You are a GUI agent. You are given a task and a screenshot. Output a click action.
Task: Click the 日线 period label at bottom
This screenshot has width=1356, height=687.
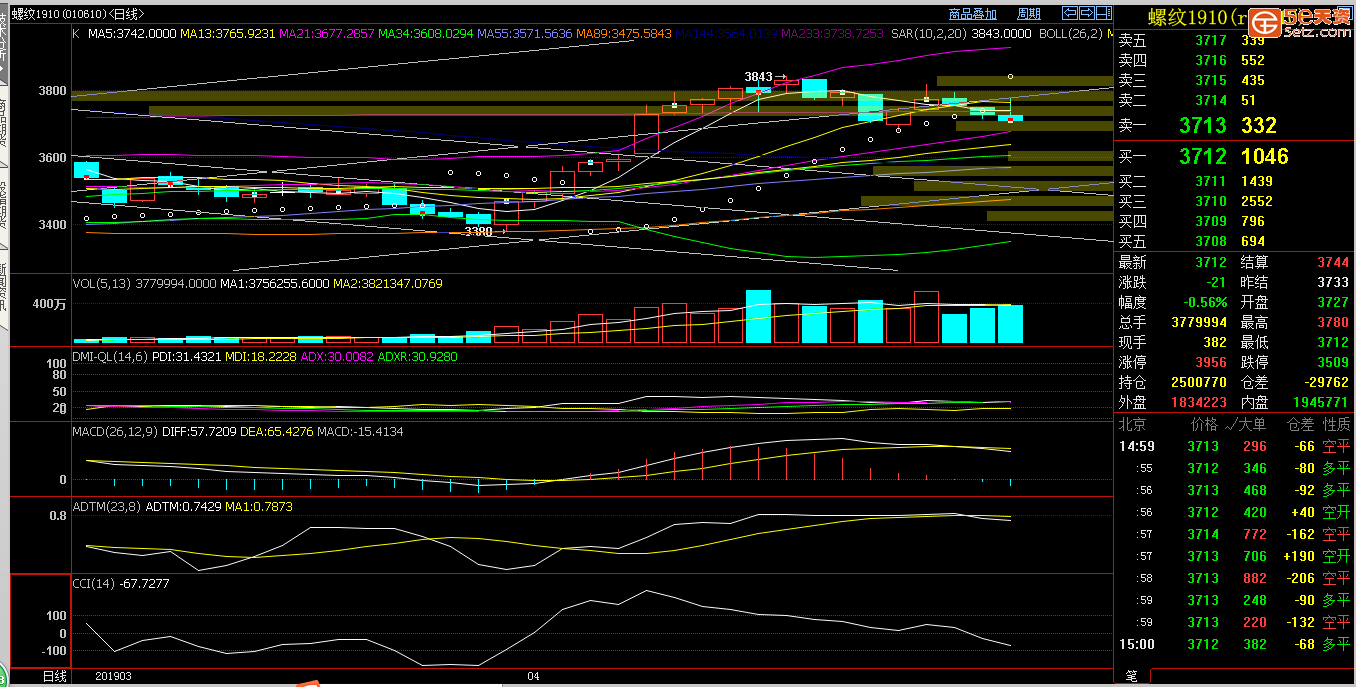54,677
